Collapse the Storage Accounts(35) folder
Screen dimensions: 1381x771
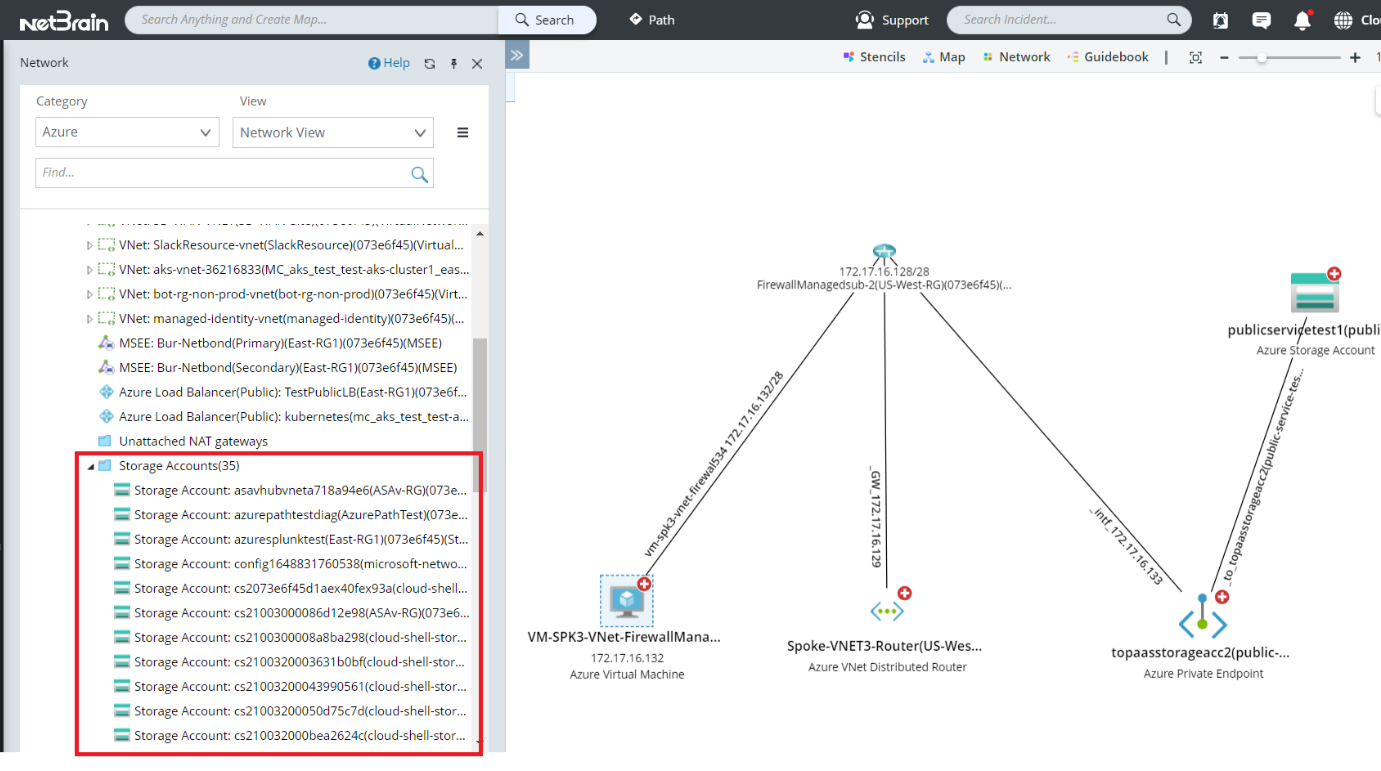point(90,466)
